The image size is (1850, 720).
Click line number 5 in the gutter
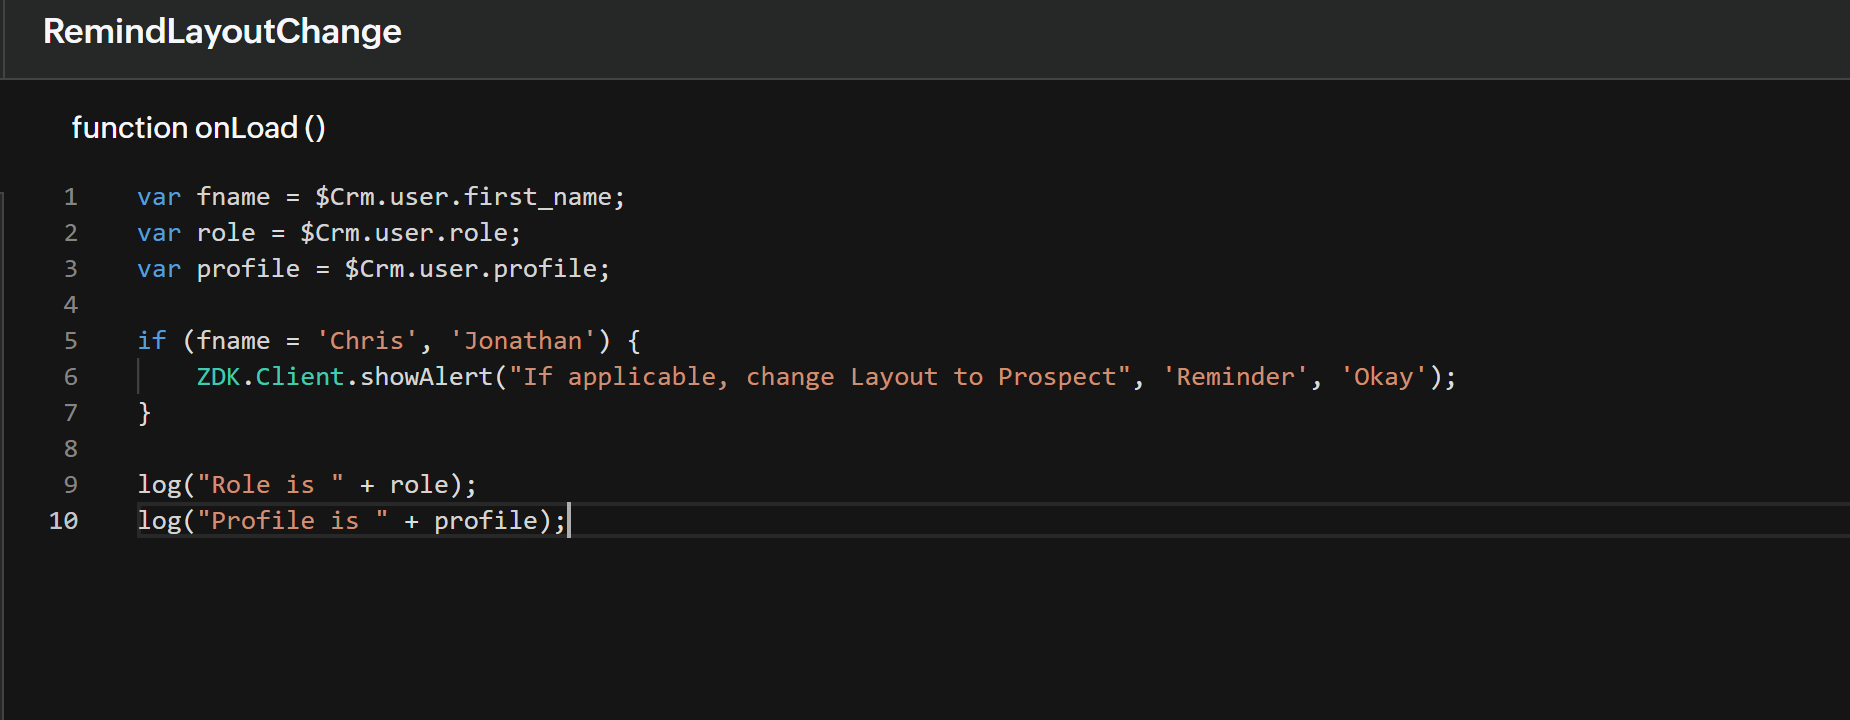pyautogui.click(x=70, y=341)
